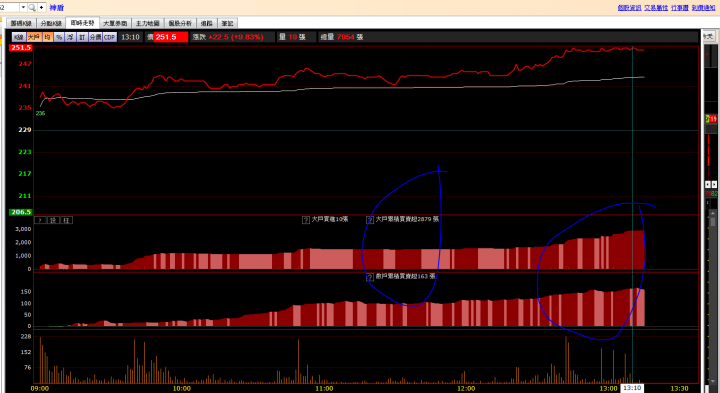Click the right arrow in the side panel
720x393 pixels.
point(714,184)
